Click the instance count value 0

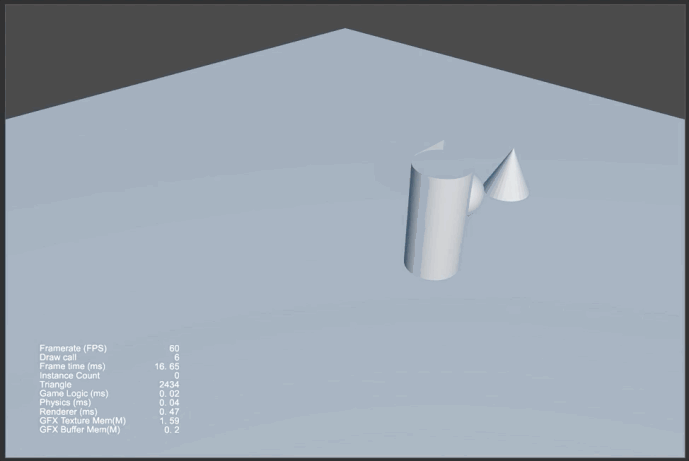click(177, 375)
